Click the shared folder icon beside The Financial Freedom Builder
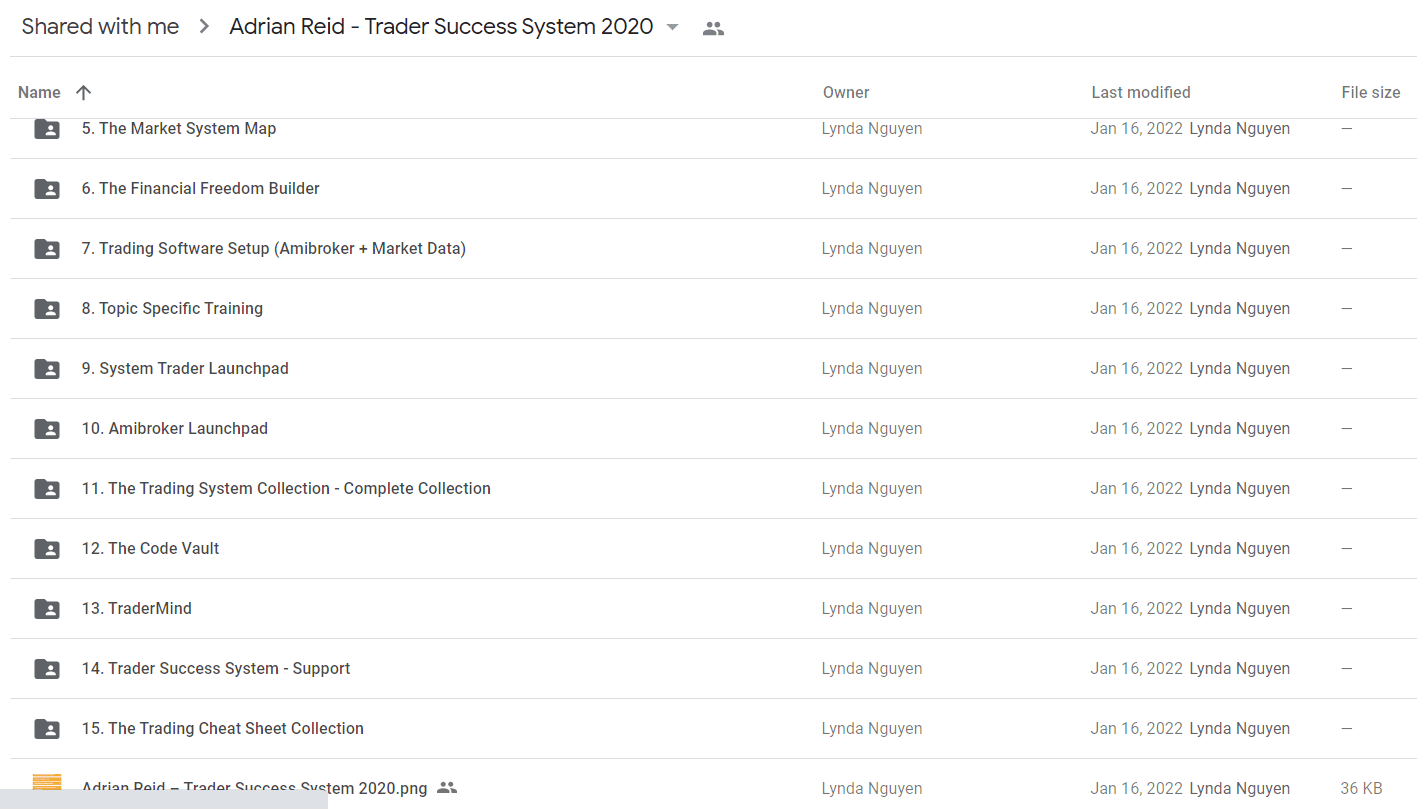This screenshot has height=809, width=1417. pos(47,189)
